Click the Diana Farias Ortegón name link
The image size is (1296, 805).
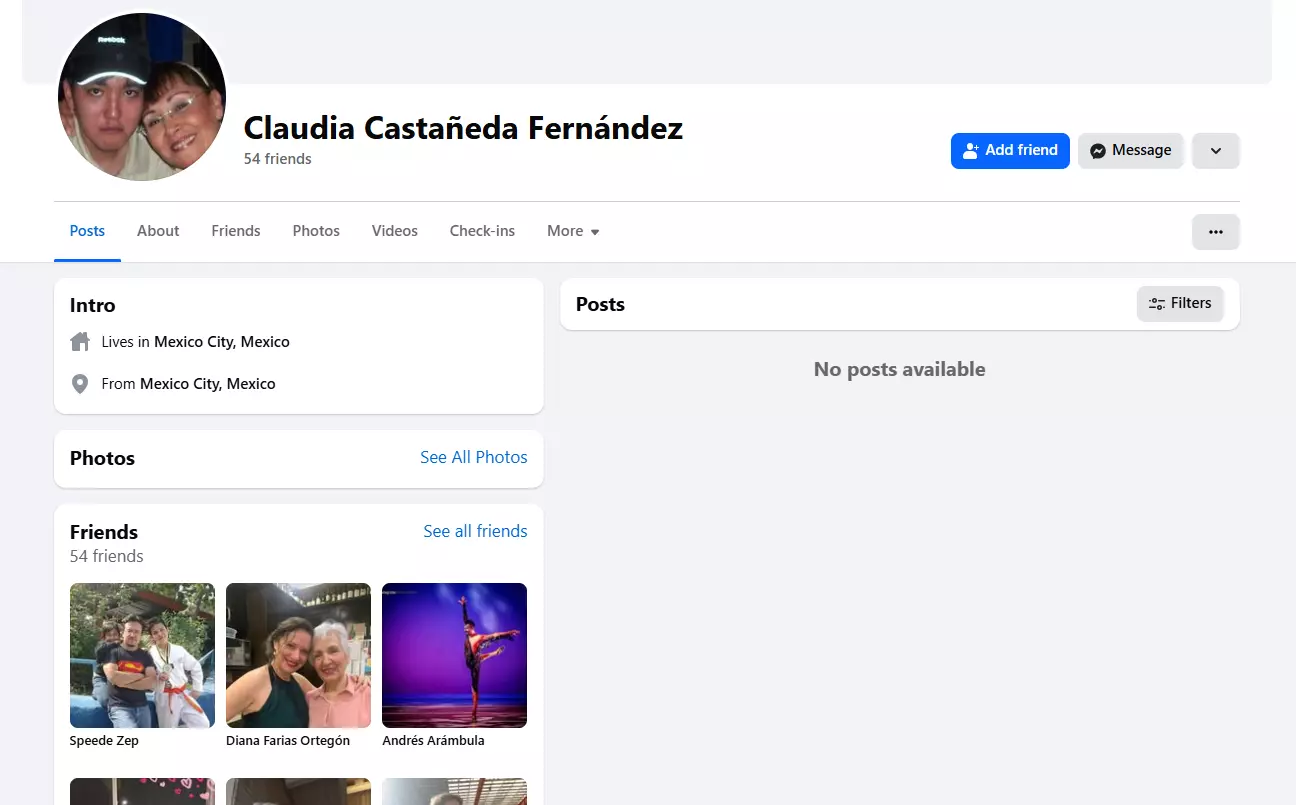click(x=288, y=741)
